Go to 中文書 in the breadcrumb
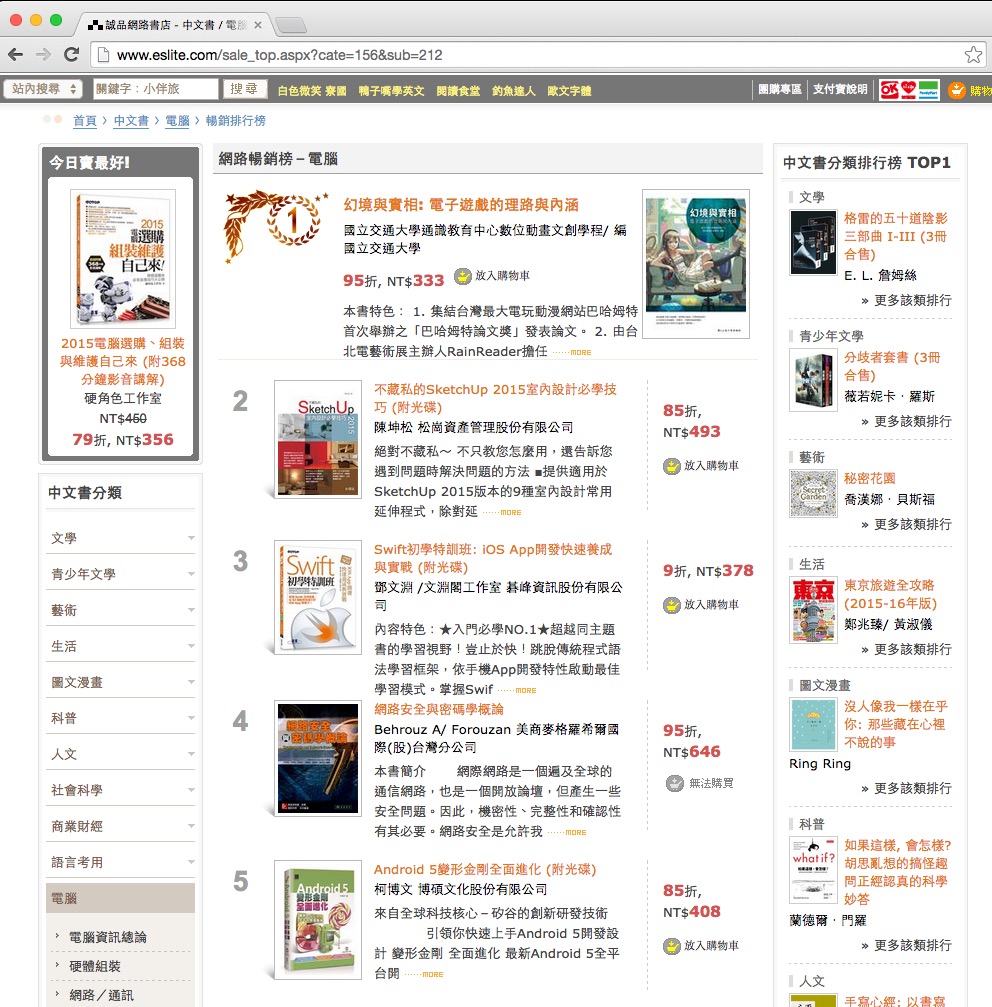Viewport: 992px width, 1007px height. (131, 121)
